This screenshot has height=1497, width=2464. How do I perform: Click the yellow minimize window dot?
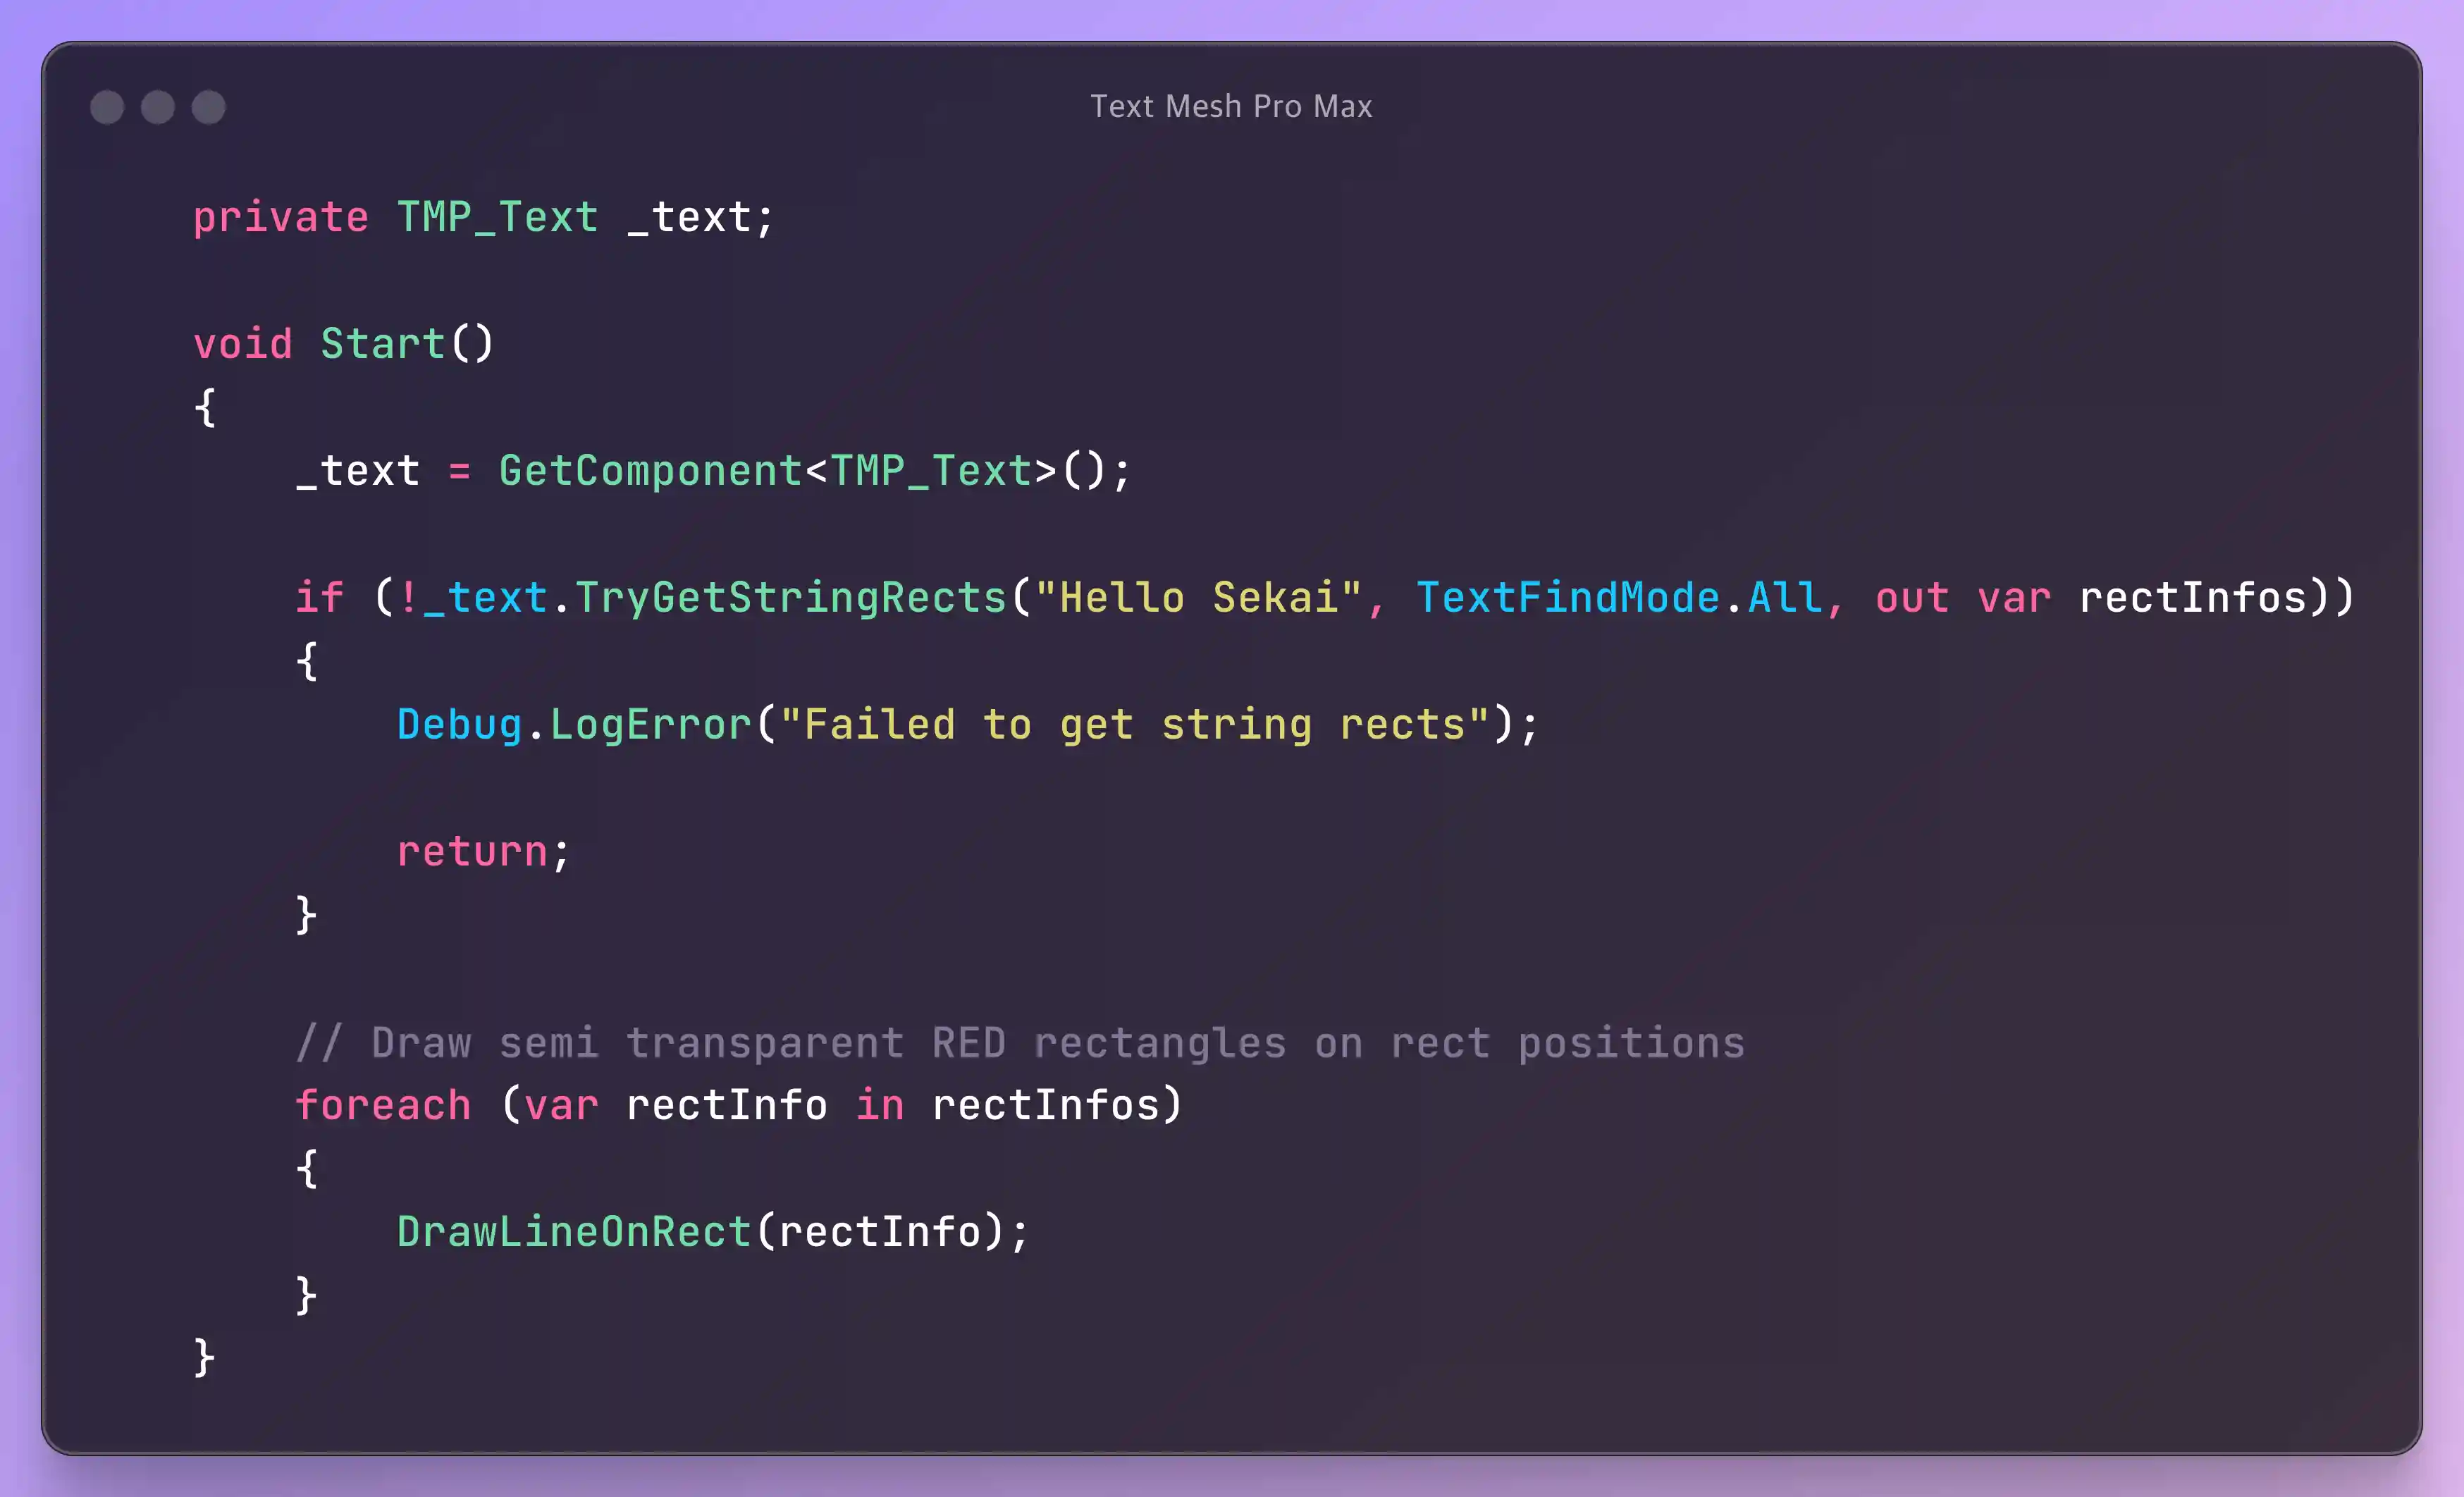point(158,106)
